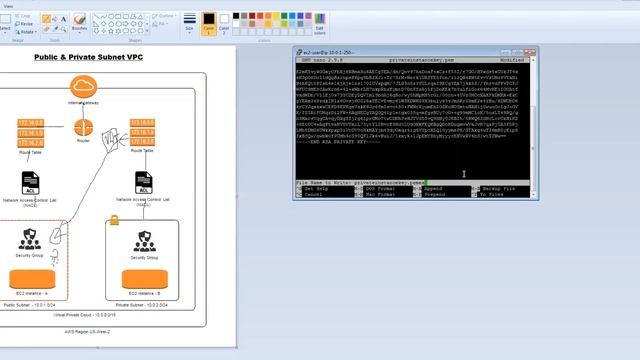Choose the Down arrow shape
This screenshot has width=640, height=360.
(x=96, y=31)
